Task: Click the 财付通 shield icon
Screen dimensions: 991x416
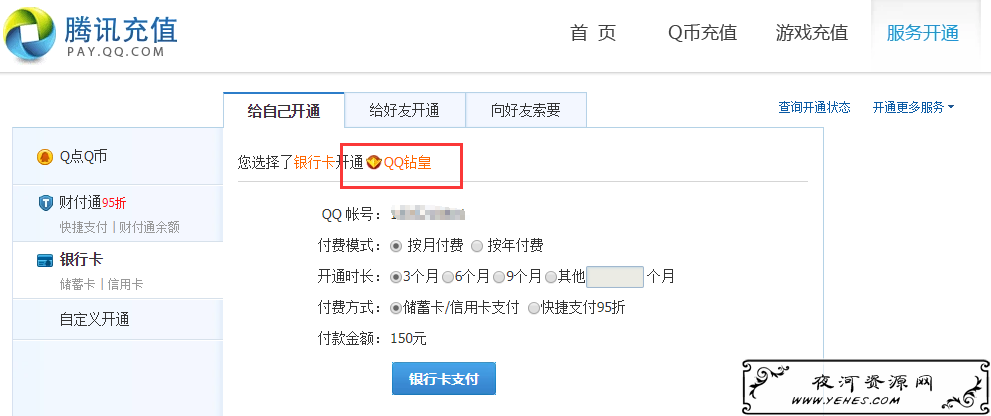Action: click(x=46, y=203)
